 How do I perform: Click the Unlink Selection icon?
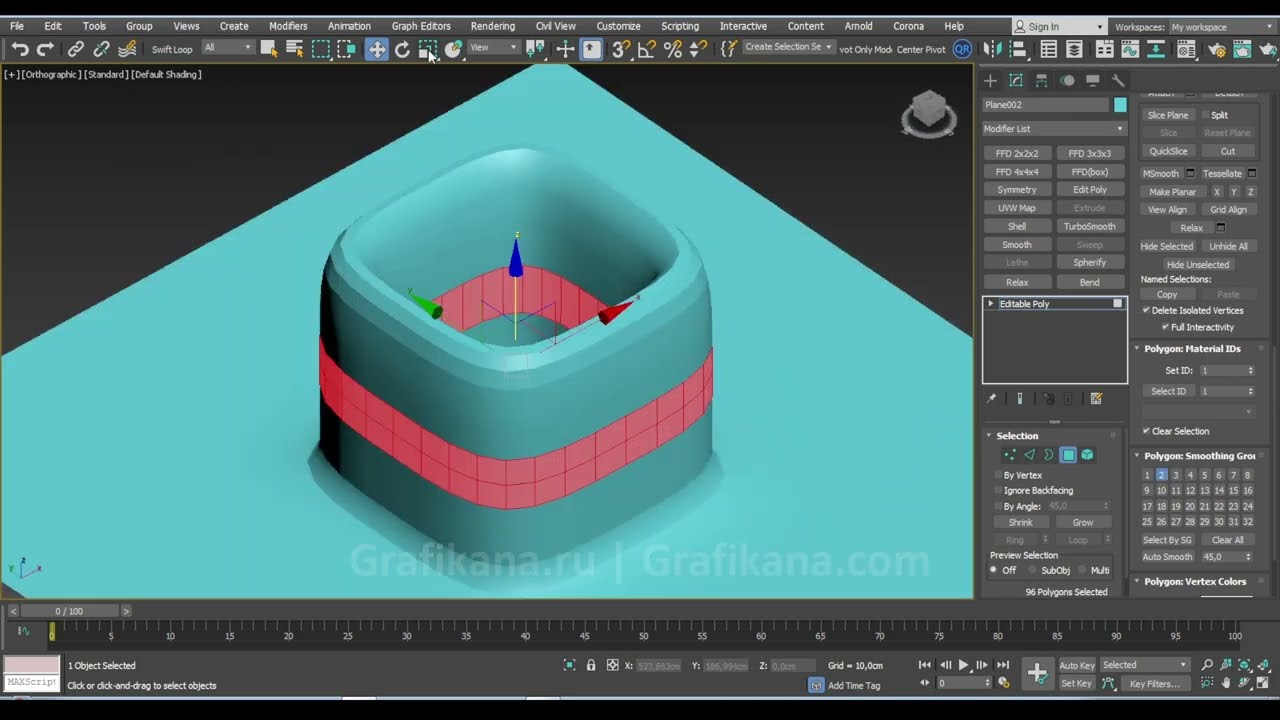click(102, 48)
